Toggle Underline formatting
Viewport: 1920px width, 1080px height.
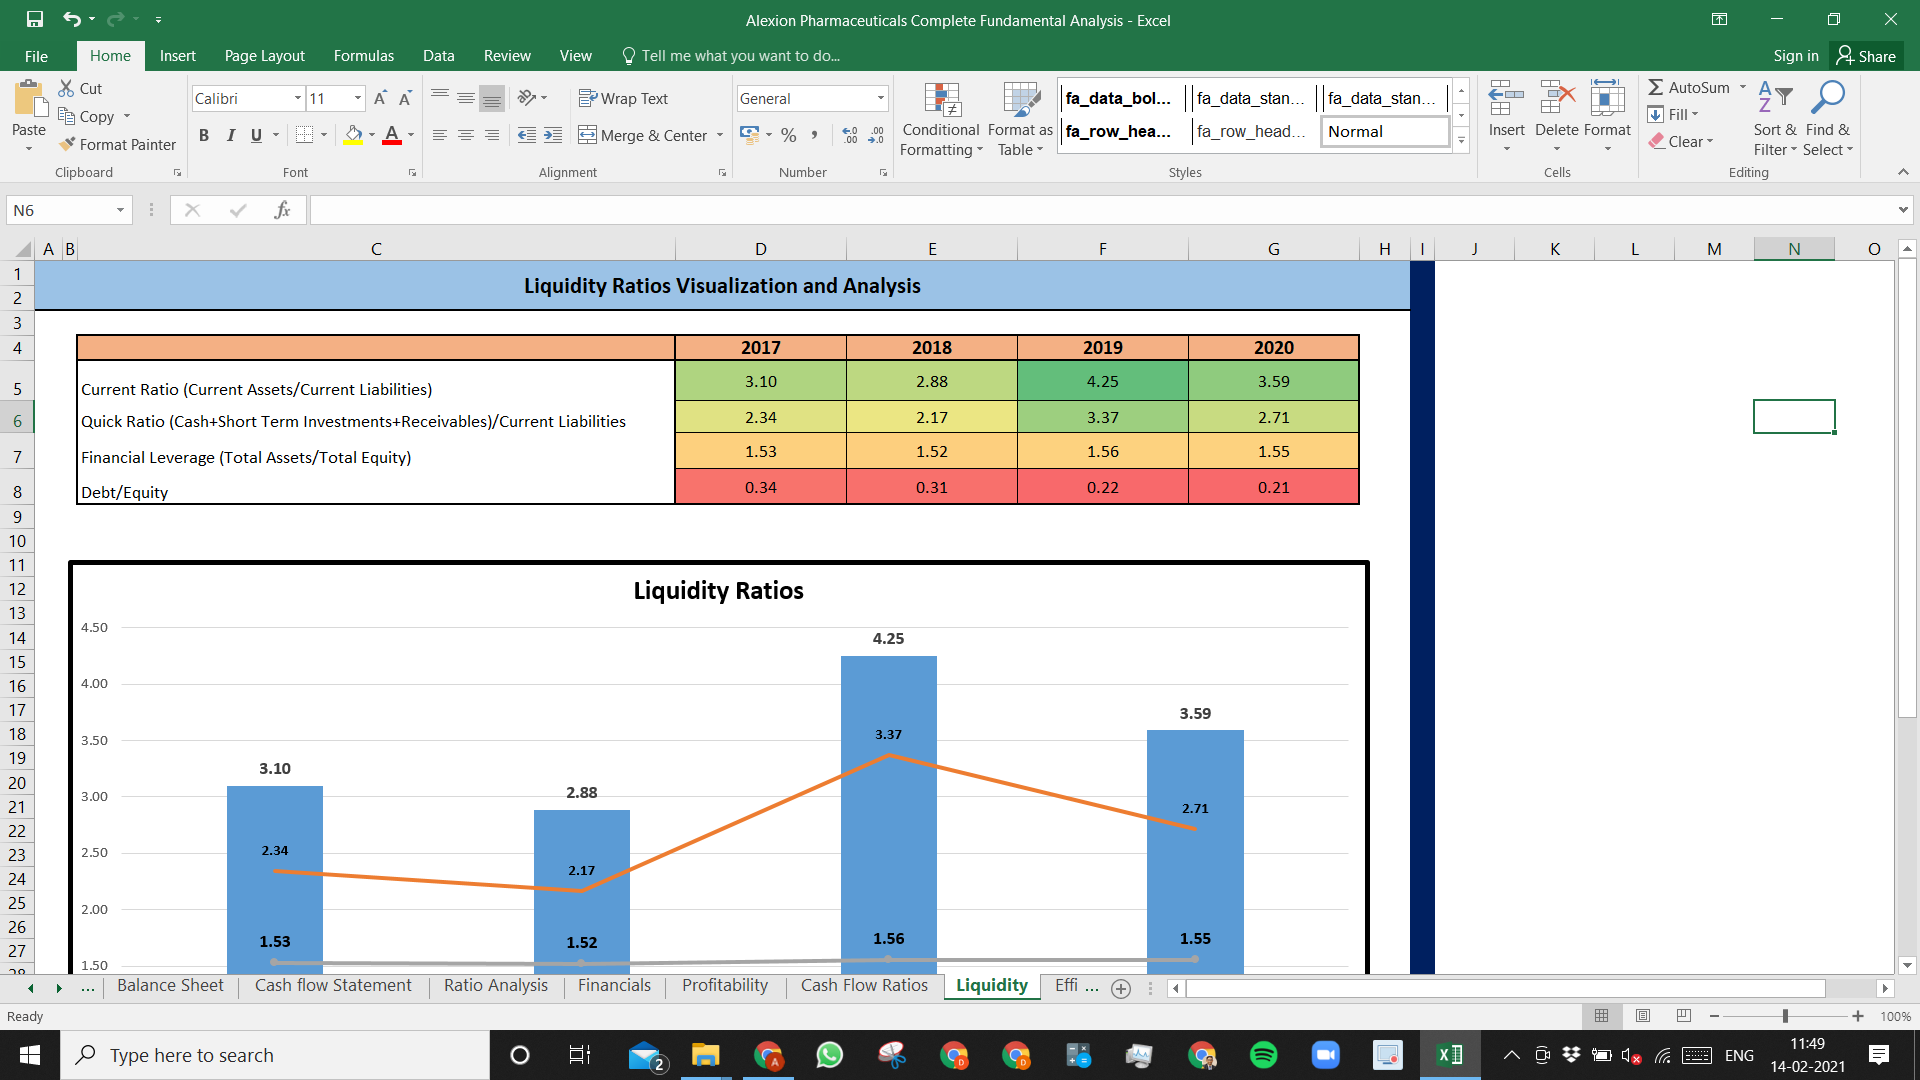click(x=257, y=135)
